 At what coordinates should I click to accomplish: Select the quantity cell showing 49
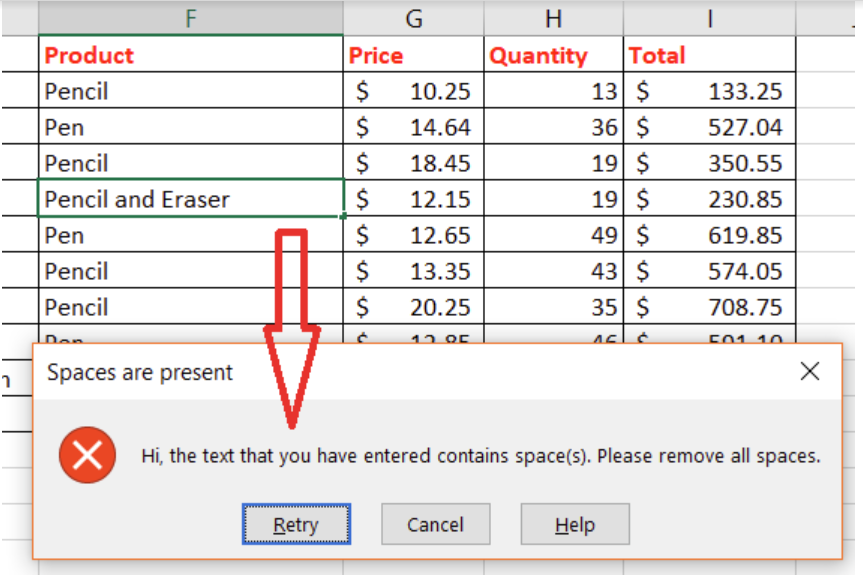(553, 235)
